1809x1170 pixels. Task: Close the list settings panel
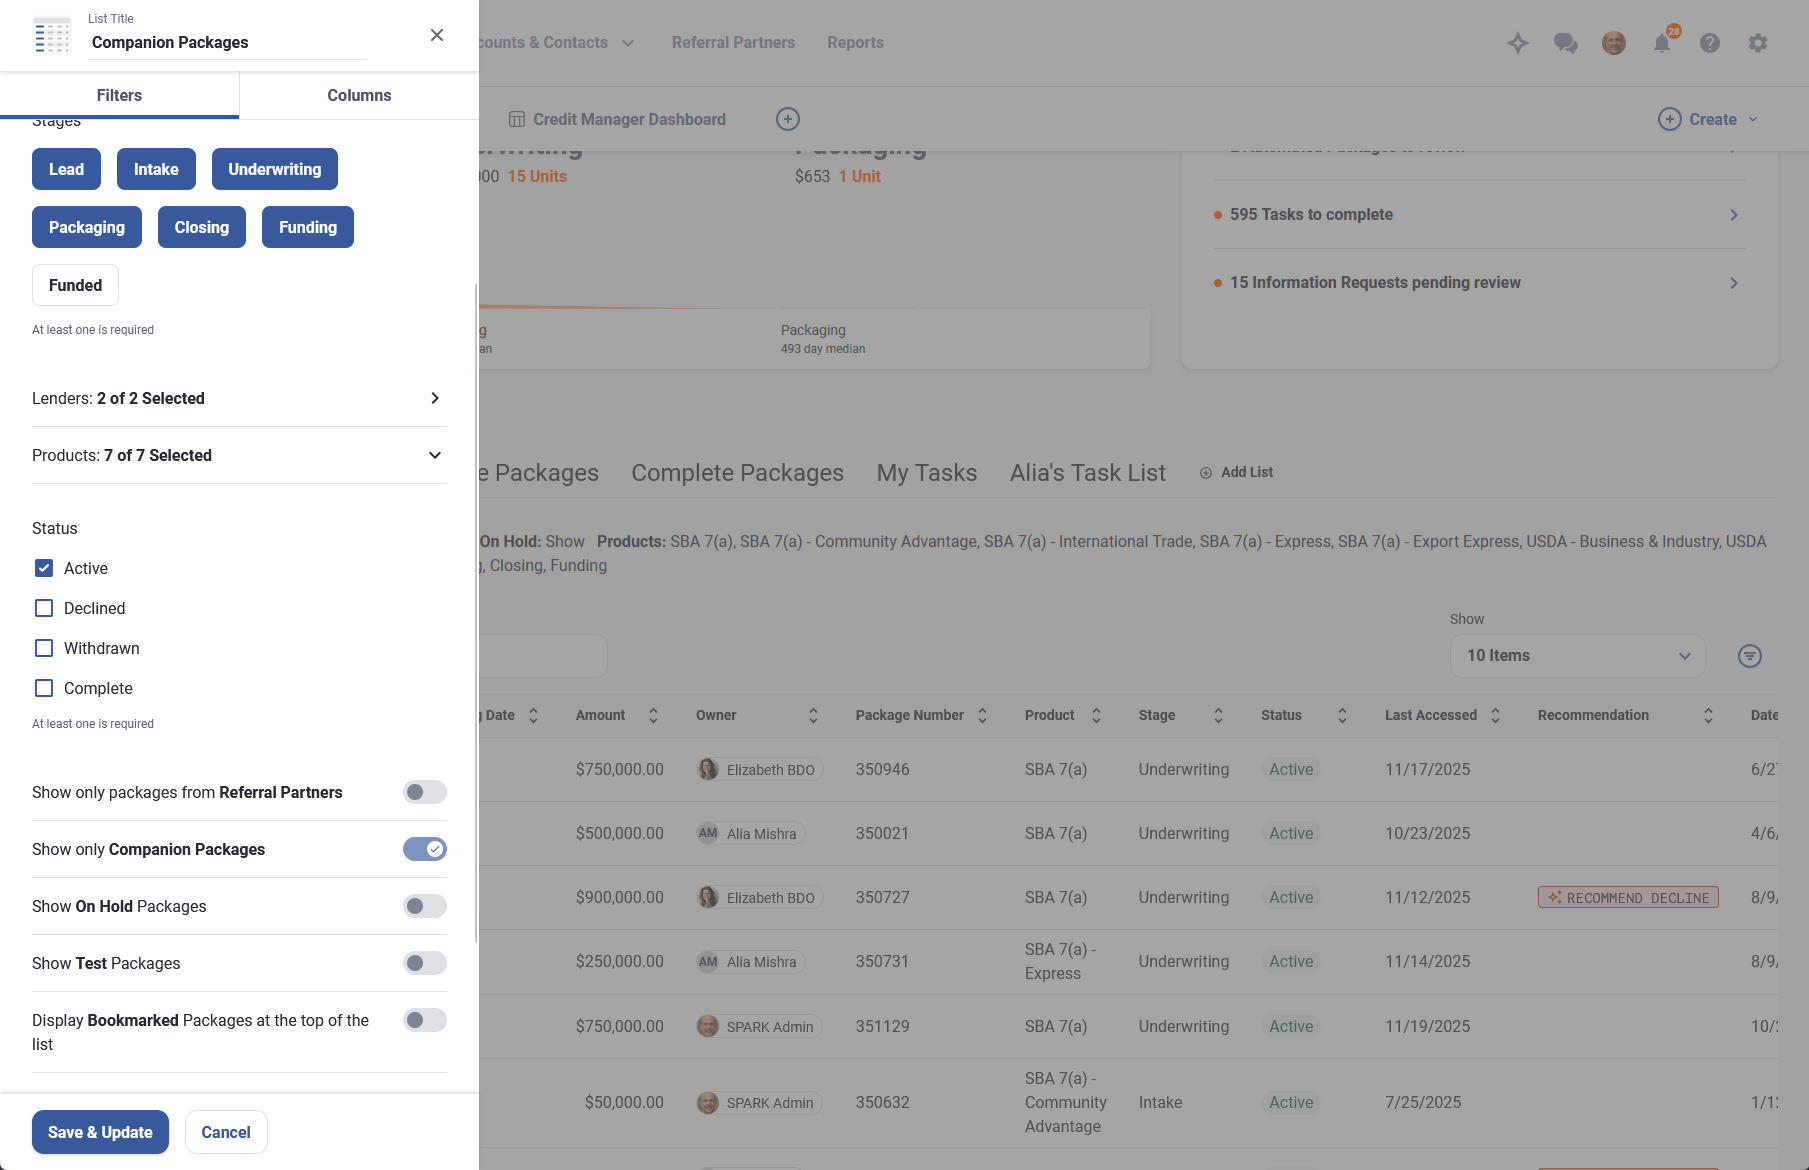pyautogui.click(x=437, y=35)
